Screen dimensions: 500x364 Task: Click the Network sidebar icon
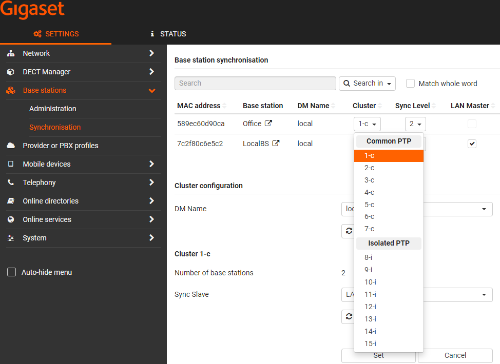pyautogui.click(x=11, y=53)
